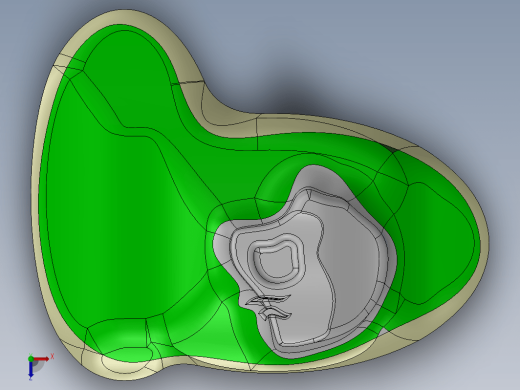Click the red X axis arrow of the triad
The image size is (520, 390).
point(42,359)
